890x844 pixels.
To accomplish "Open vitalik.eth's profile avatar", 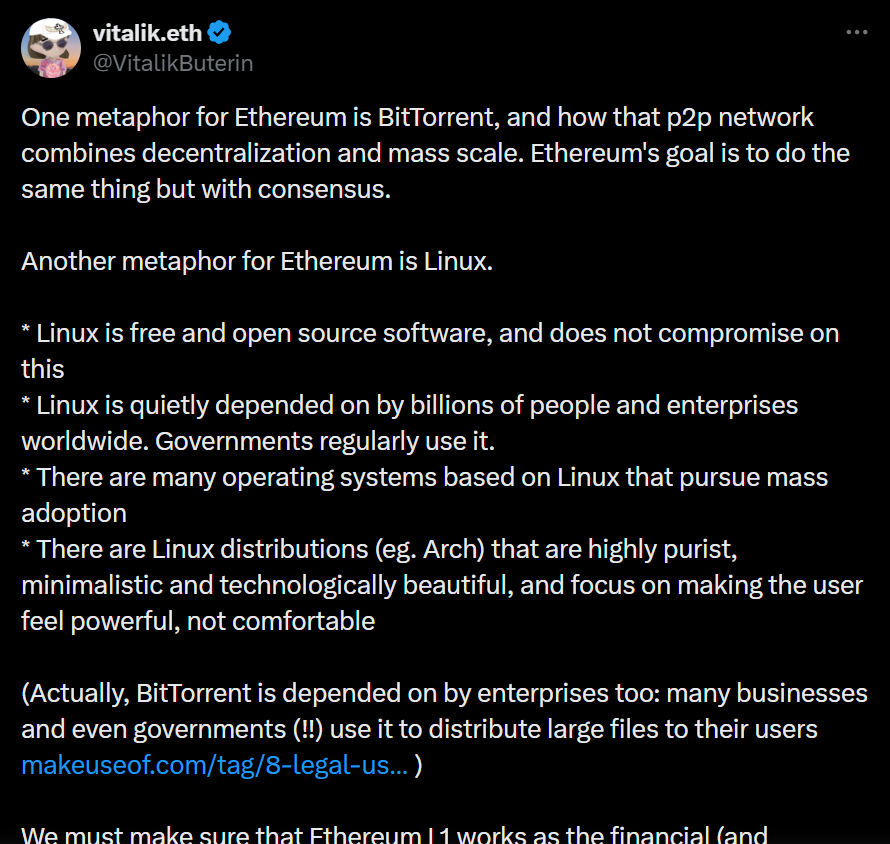I will point(51,47).
